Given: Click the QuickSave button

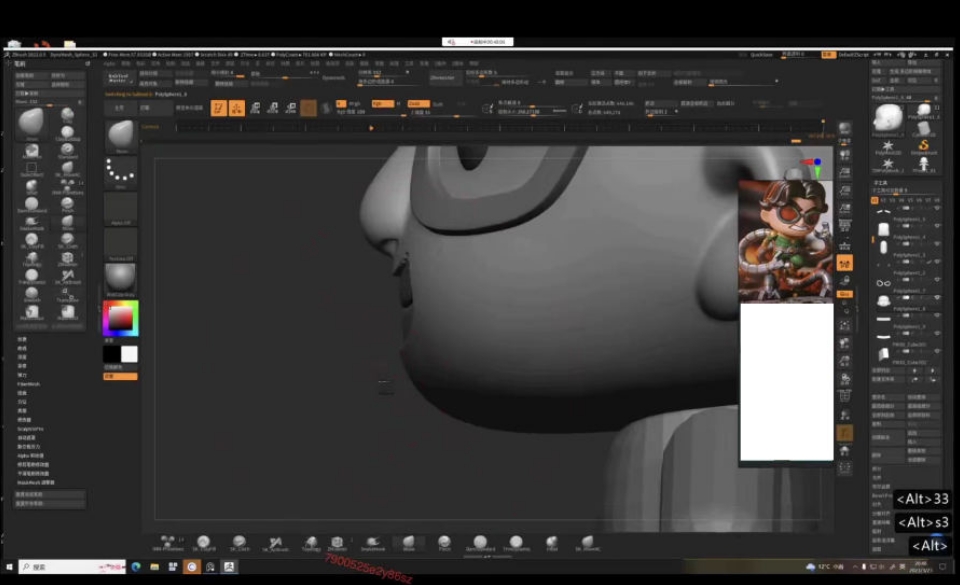Looking at the screenshot, I should 761,54.
